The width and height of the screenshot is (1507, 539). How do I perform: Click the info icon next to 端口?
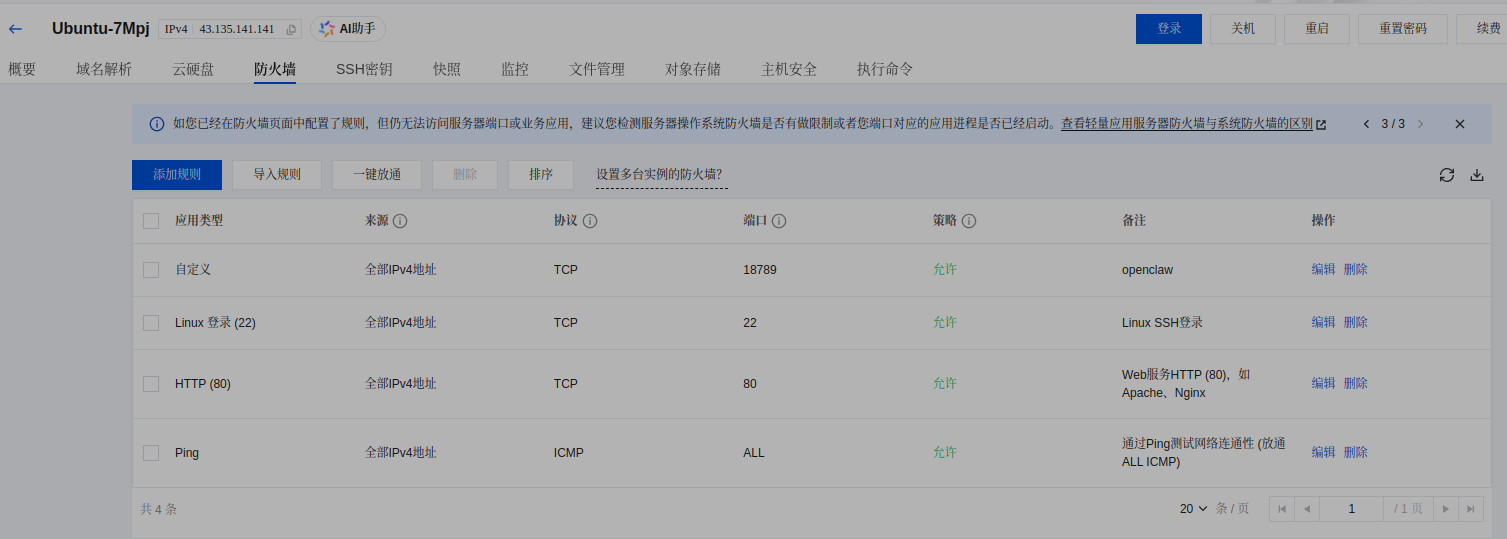779,221
